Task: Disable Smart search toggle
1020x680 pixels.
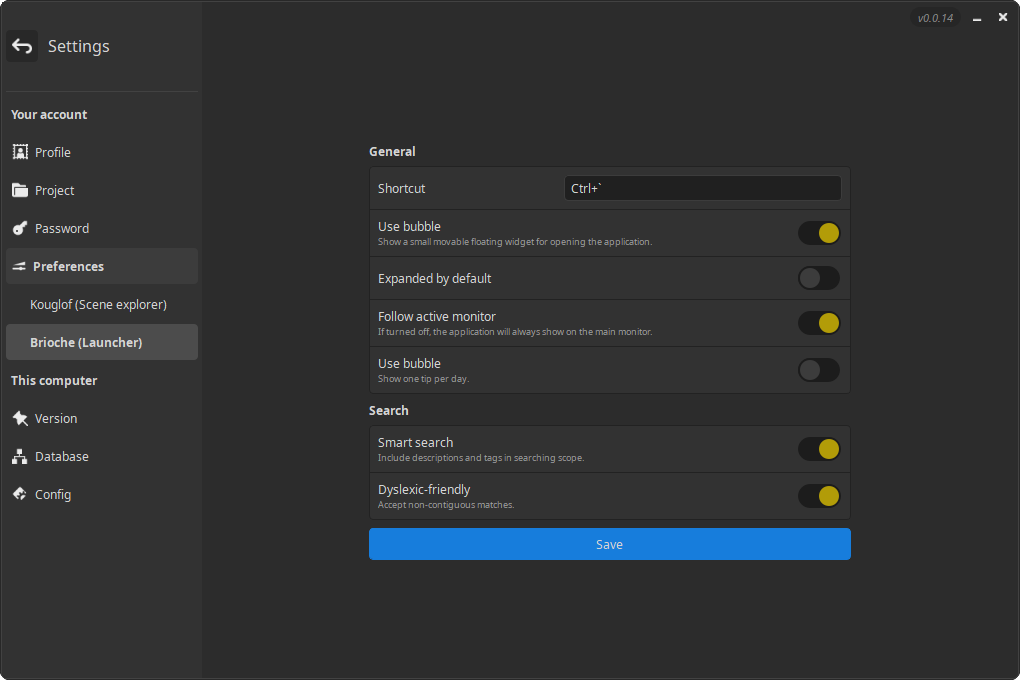Action: 818,449
